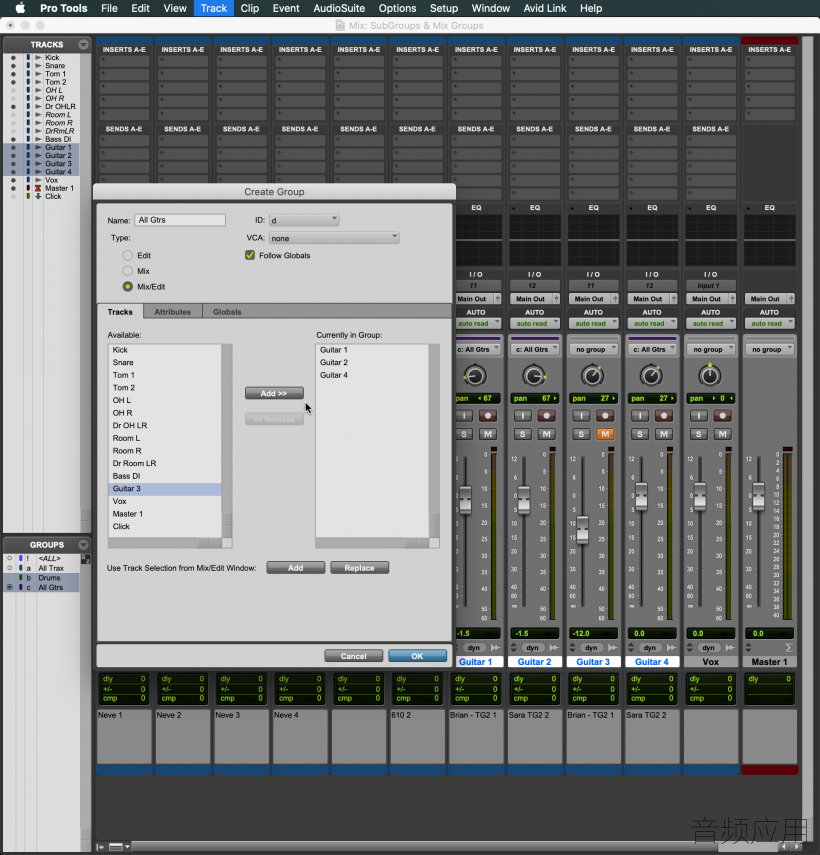Click OK in Create Group dialog
This screenshot has height=855, width=820.
point(417,656)
